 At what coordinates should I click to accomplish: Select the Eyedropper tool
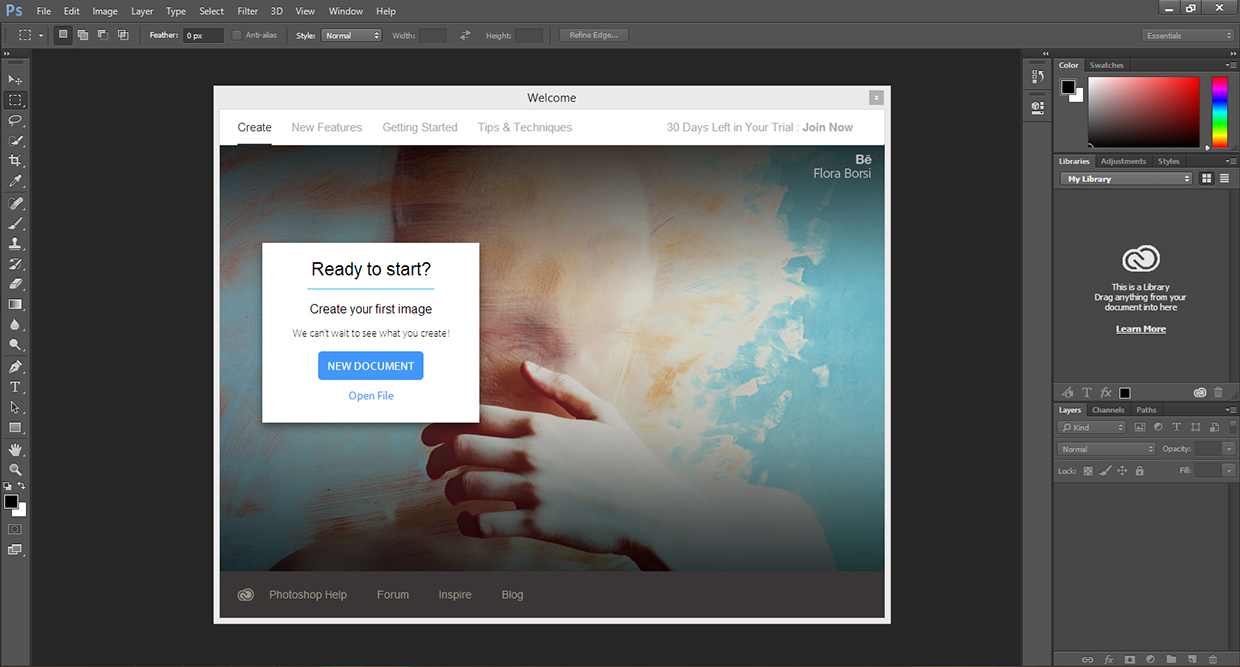point(15,182)
